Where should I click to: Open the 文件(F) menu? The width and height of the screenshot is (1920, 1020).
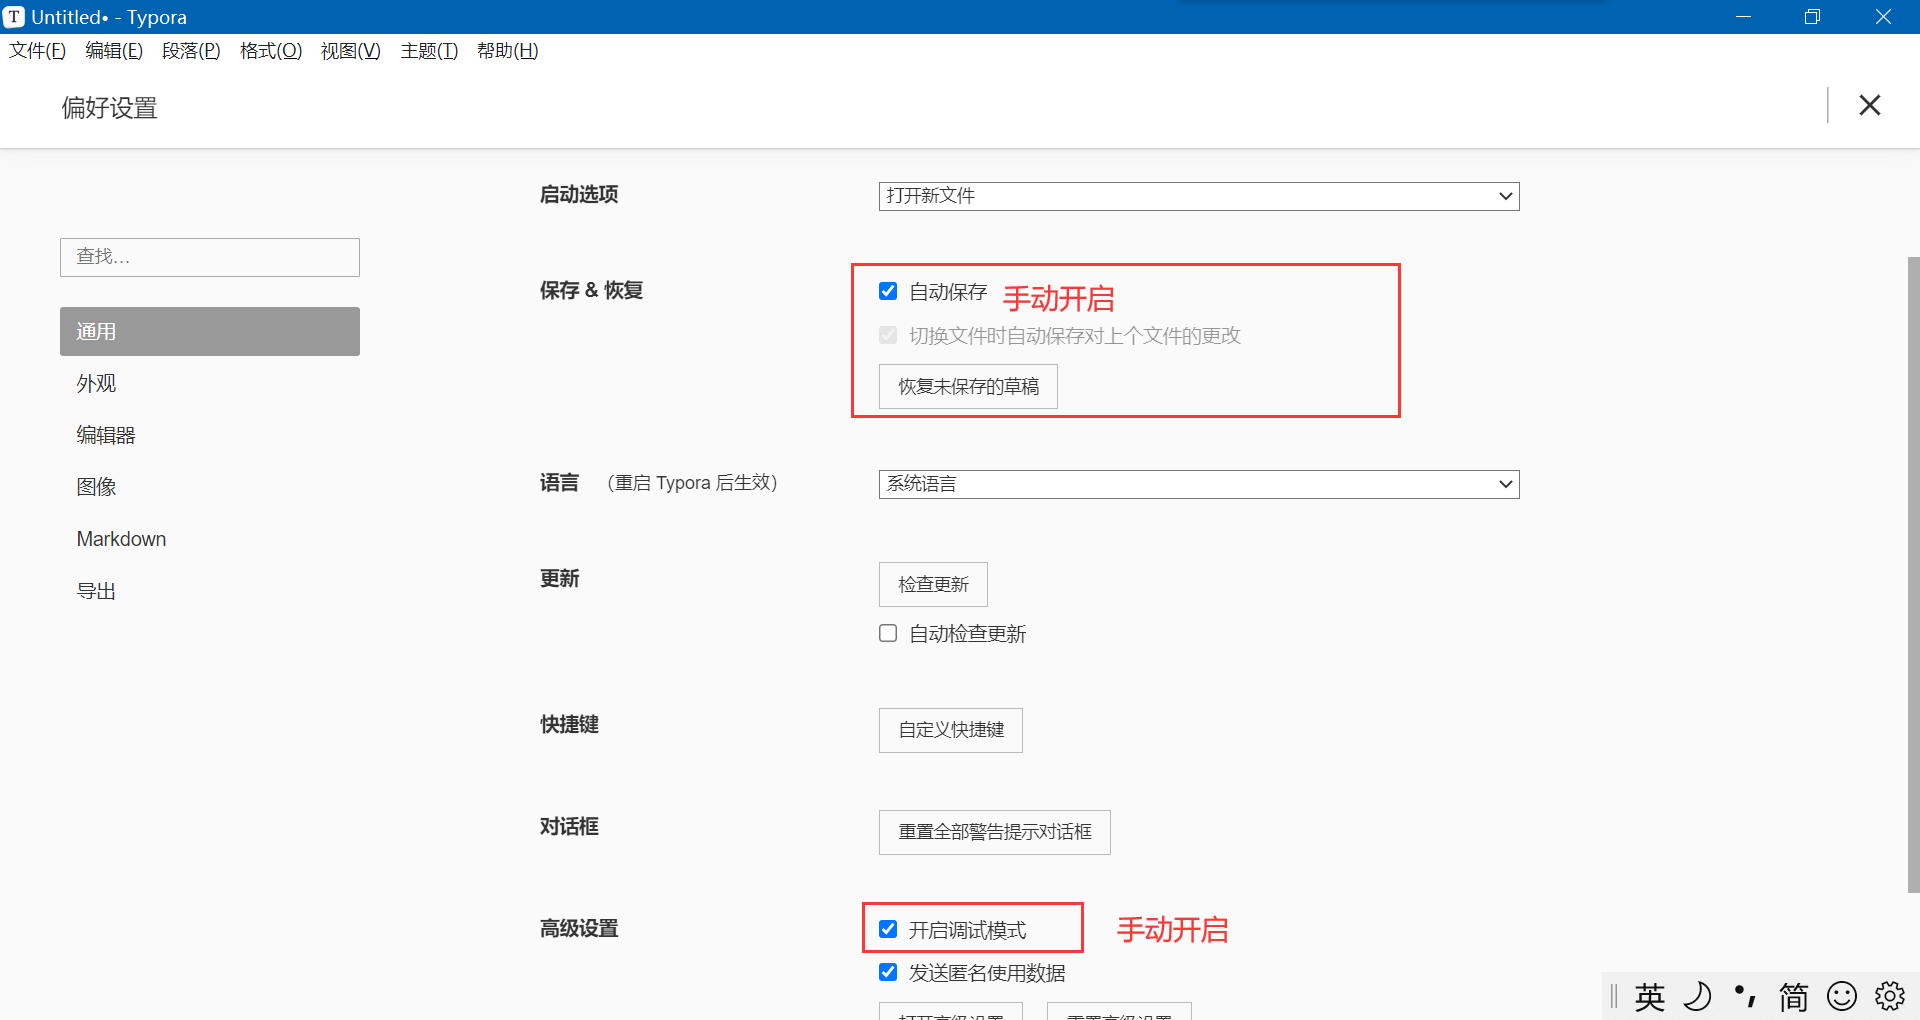tap(38, 51)
